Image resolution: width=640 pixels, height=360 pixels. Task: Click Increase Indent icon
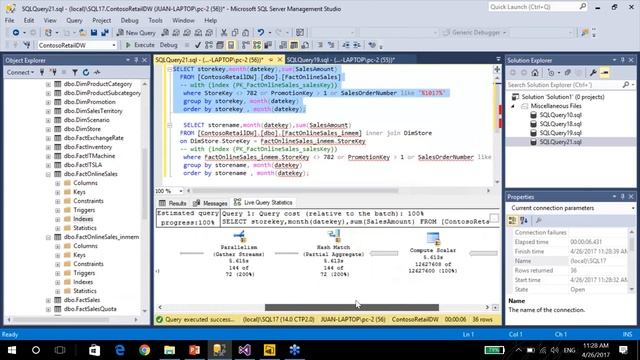coord(357,45)
